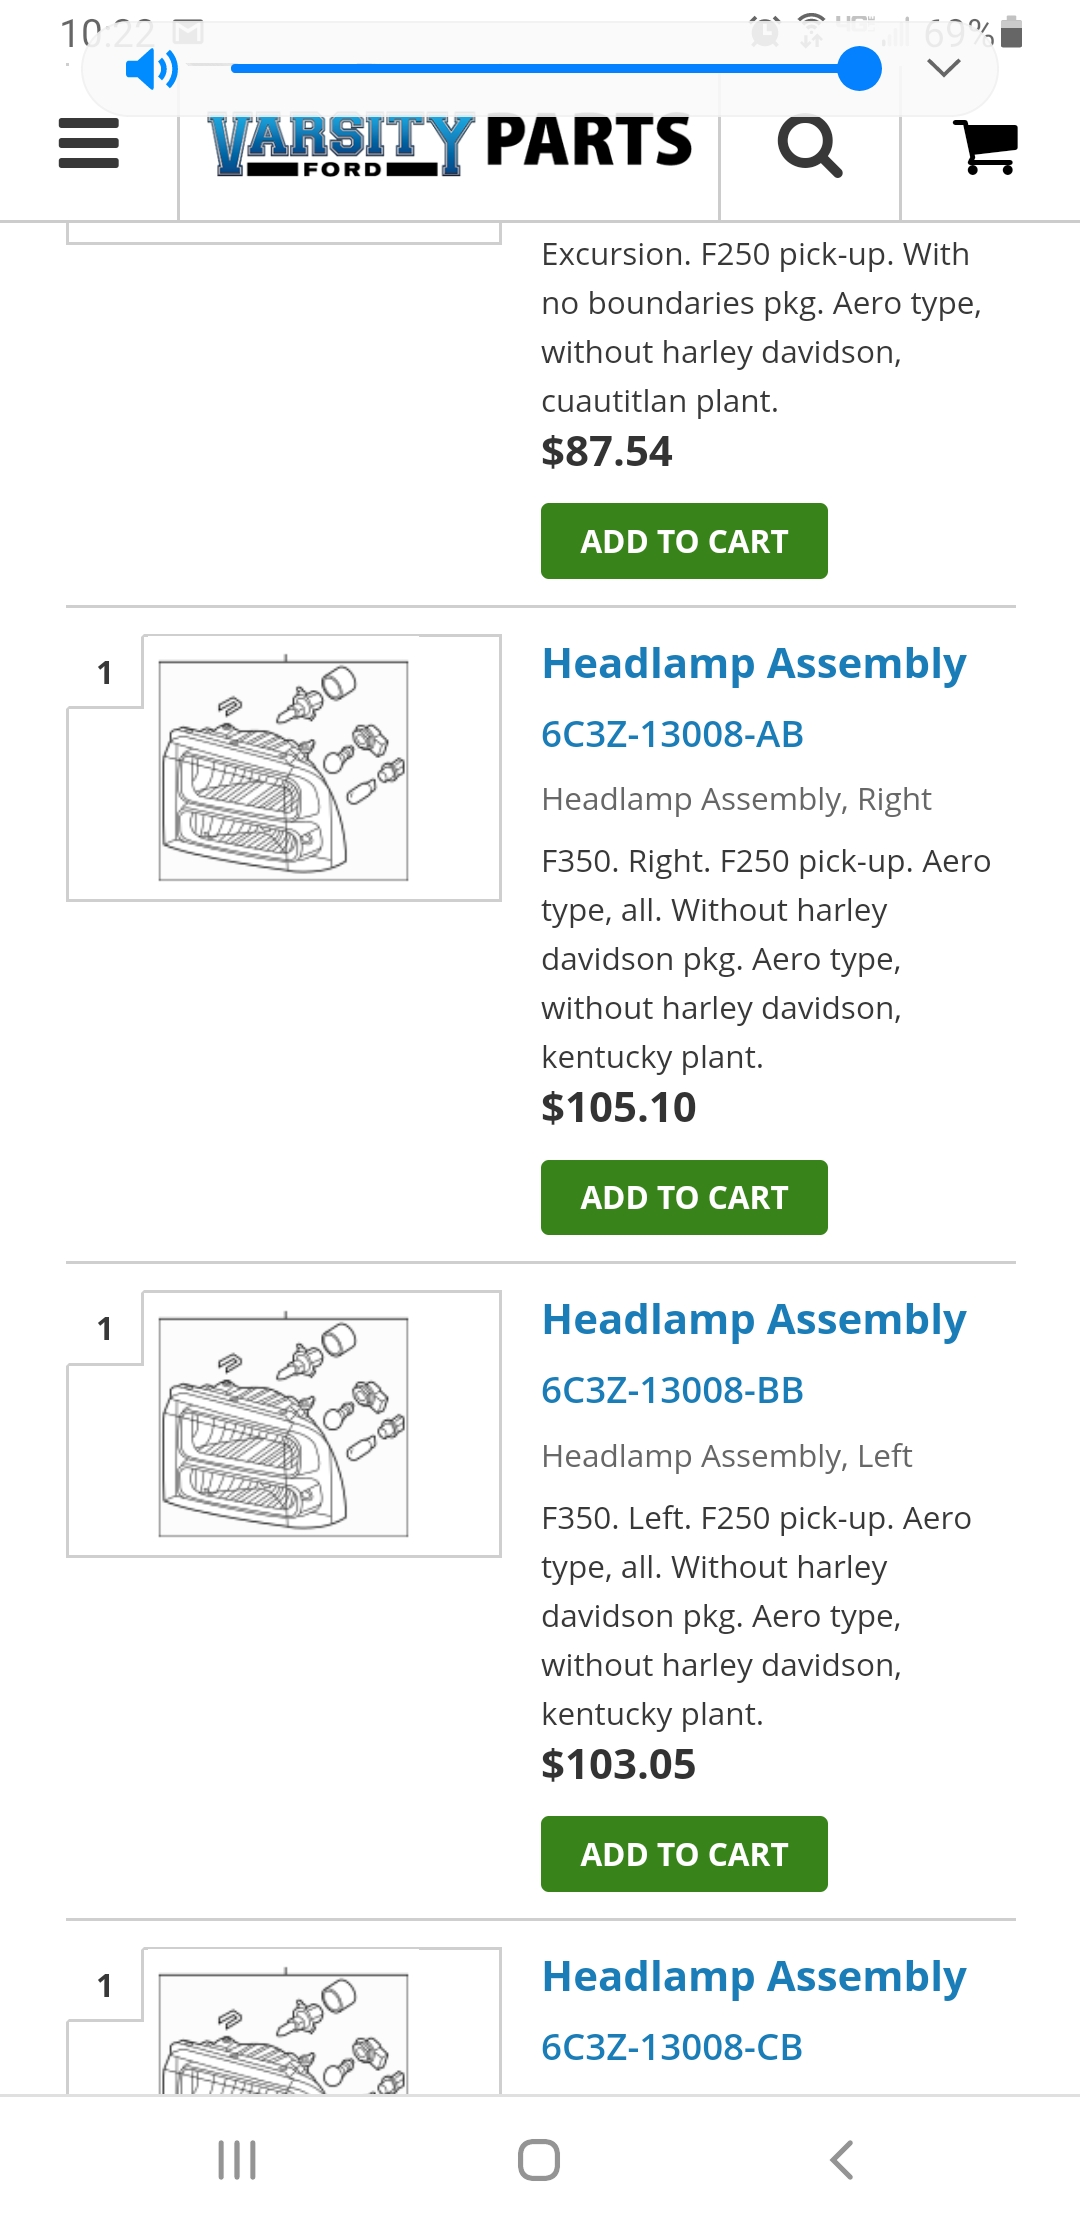1080x2220 pixels.
Task: Add the $87.54 part to cart
Action: click(x=684, y=541)
